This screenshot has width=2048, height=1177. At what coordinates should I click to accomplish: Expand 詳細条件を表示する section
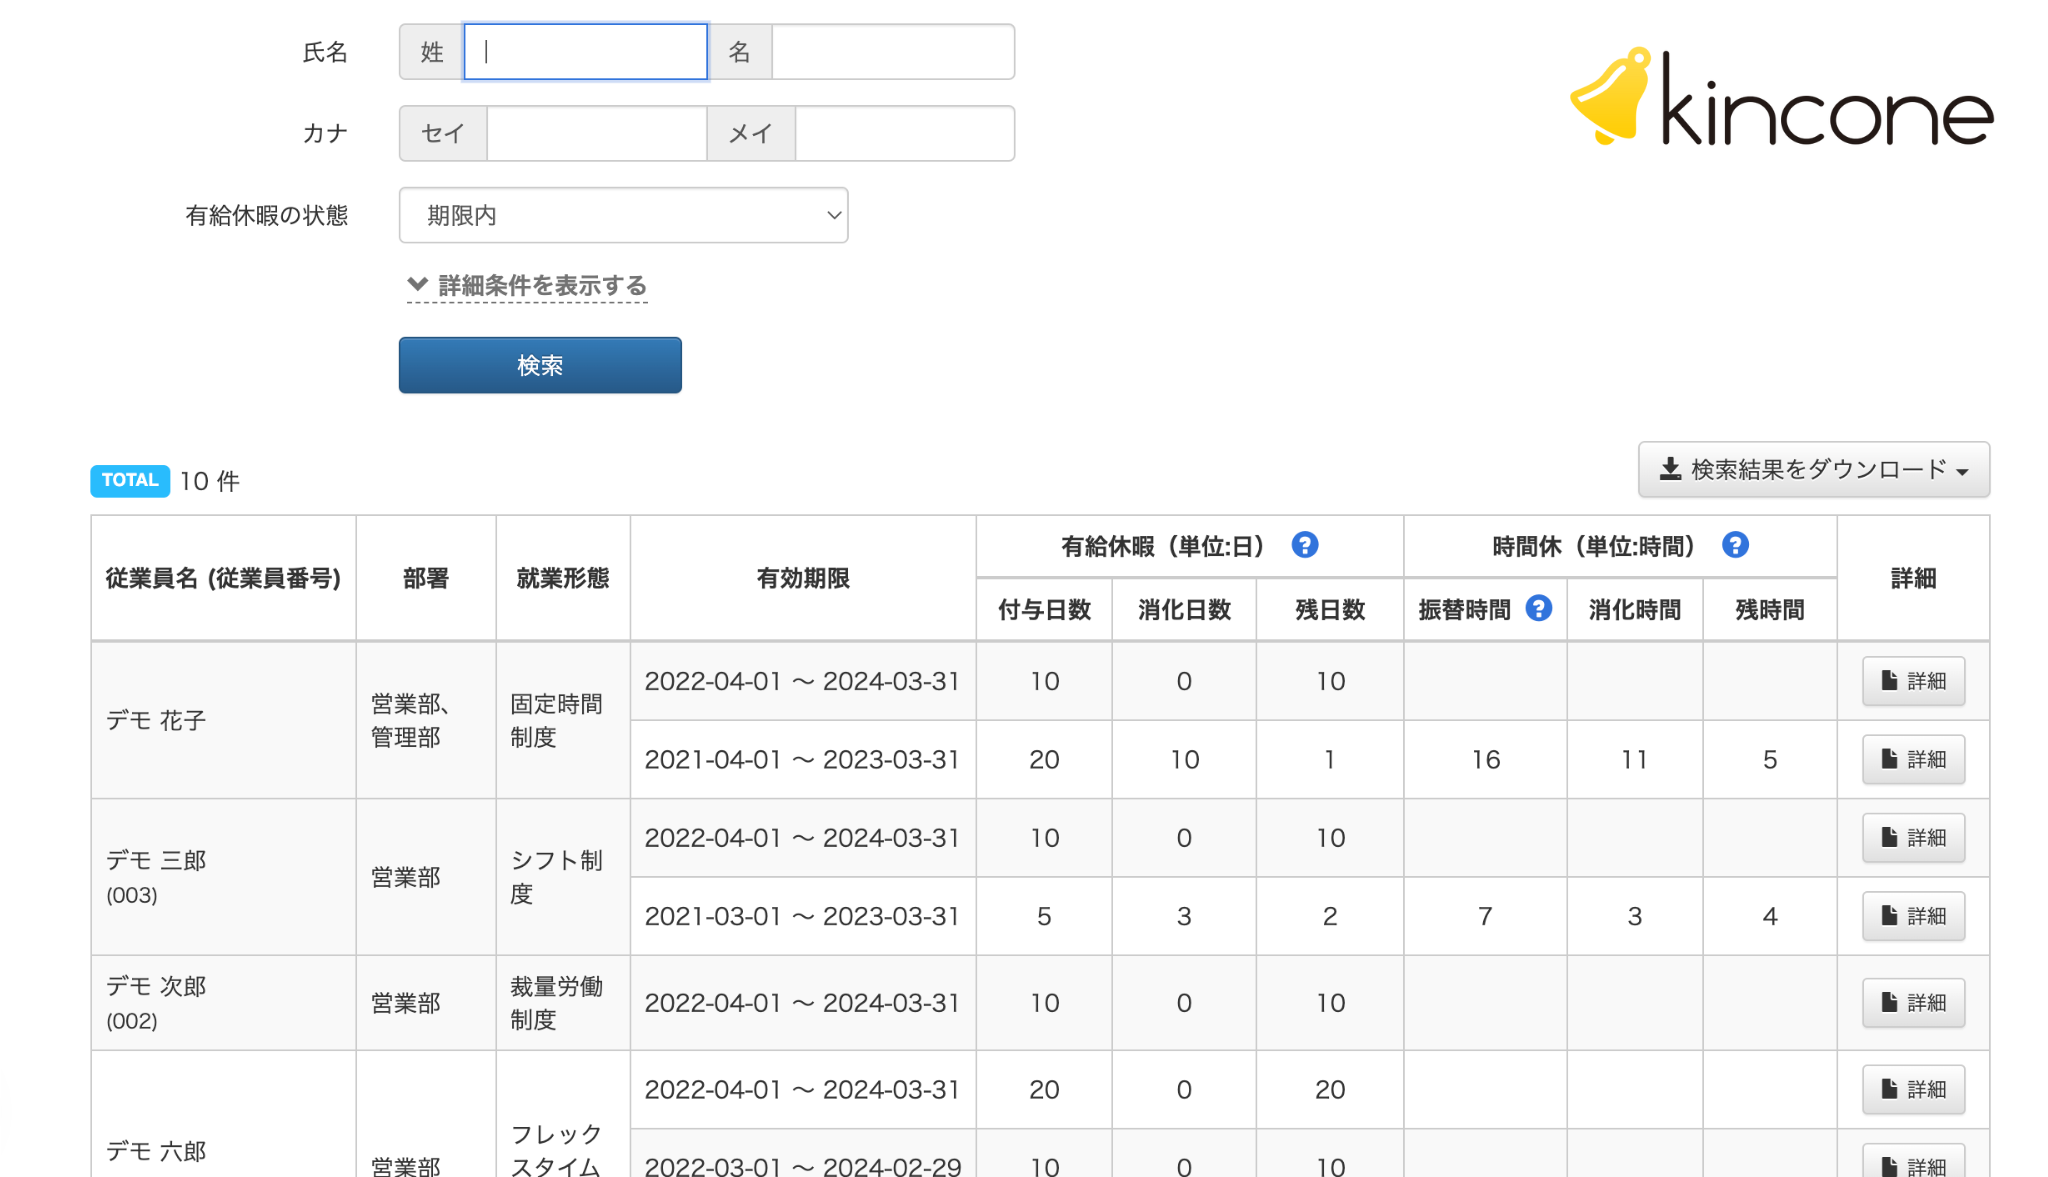point(528,286)
